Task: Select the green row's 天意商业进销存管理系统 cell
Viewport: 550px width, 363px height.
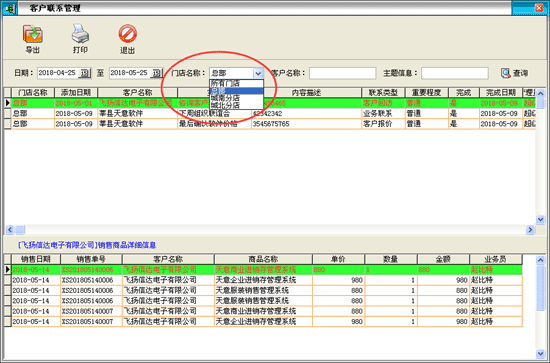Action: (263, 270)
